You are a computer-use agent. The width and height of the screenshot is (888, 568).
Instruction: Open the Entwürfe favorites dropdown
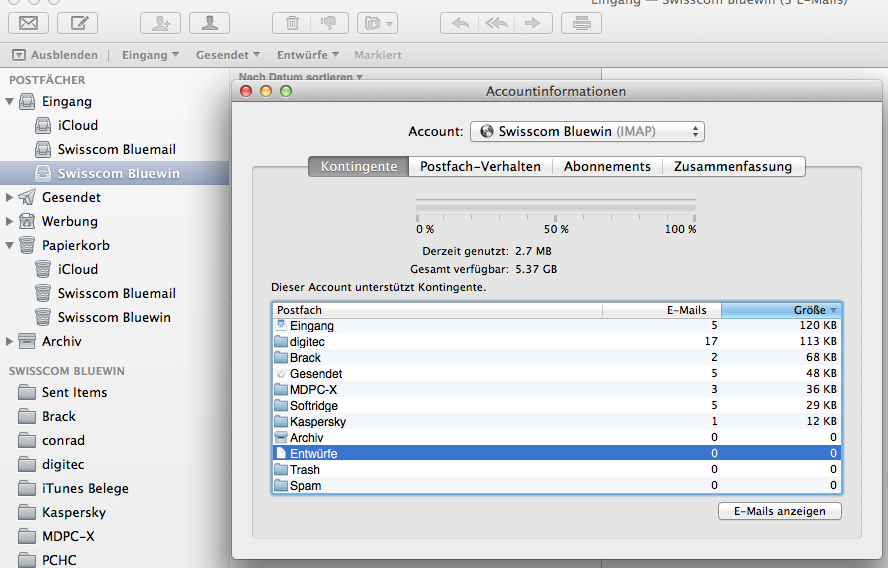(x=308, y=55)
